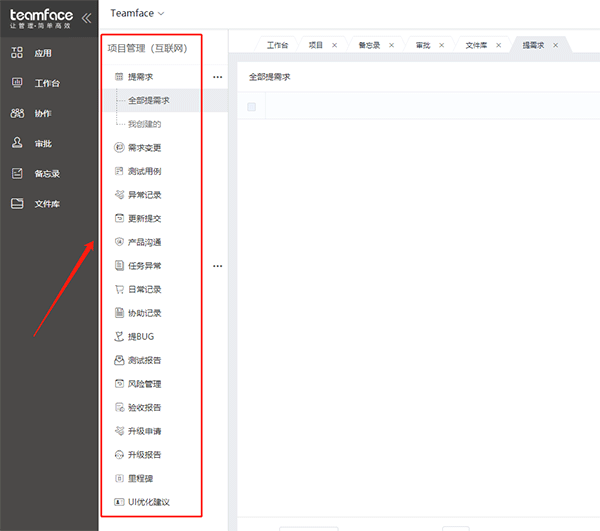
Task: Click the 全部提需求 heading in content area
Action: coord(269,77)
